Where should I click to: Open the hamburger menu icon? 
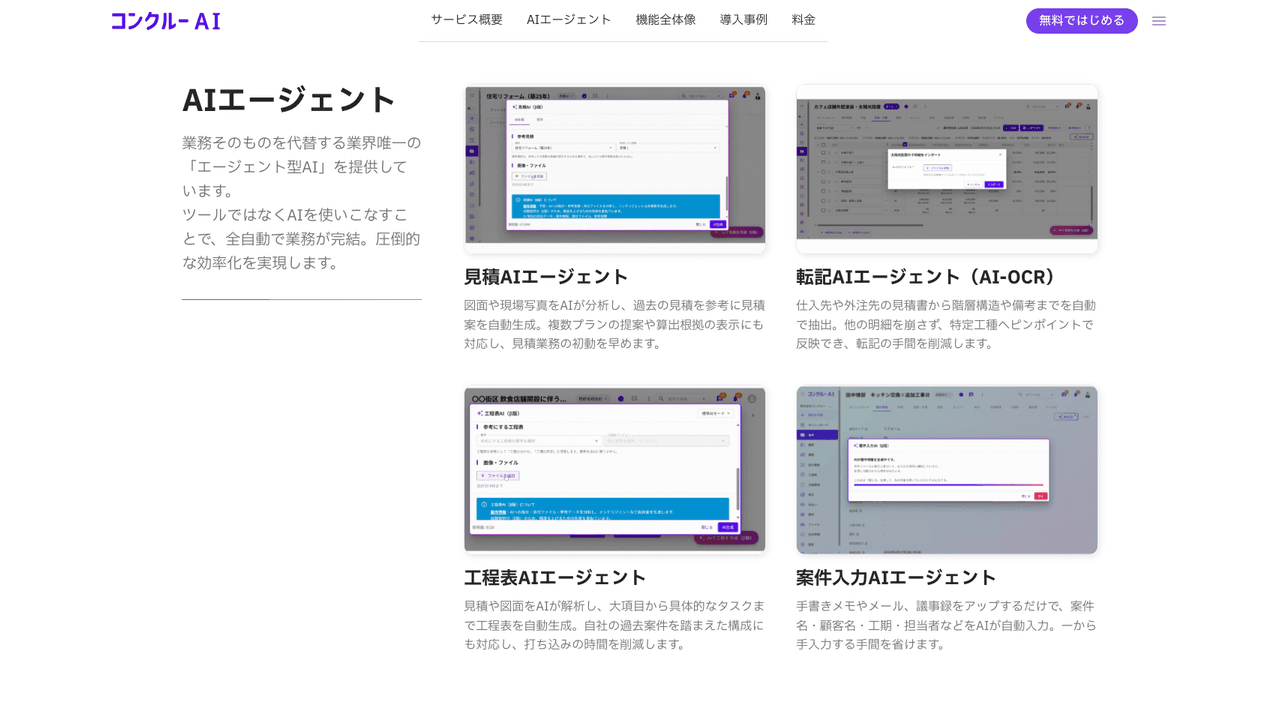[1159, 21]
